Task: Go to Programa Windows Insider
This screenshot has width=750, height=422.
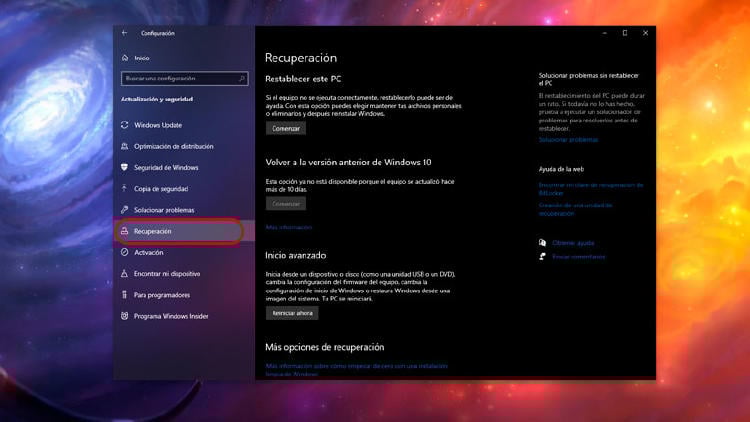Action: (x=171, y=316)
